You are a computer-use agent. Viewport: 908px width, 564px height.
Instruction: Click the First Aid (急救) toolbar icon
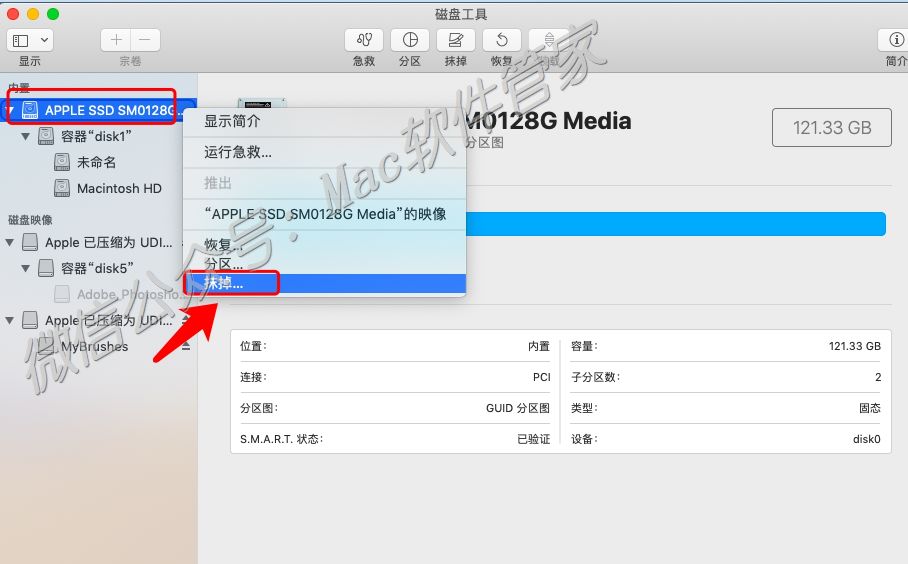[x=364, y=40]
